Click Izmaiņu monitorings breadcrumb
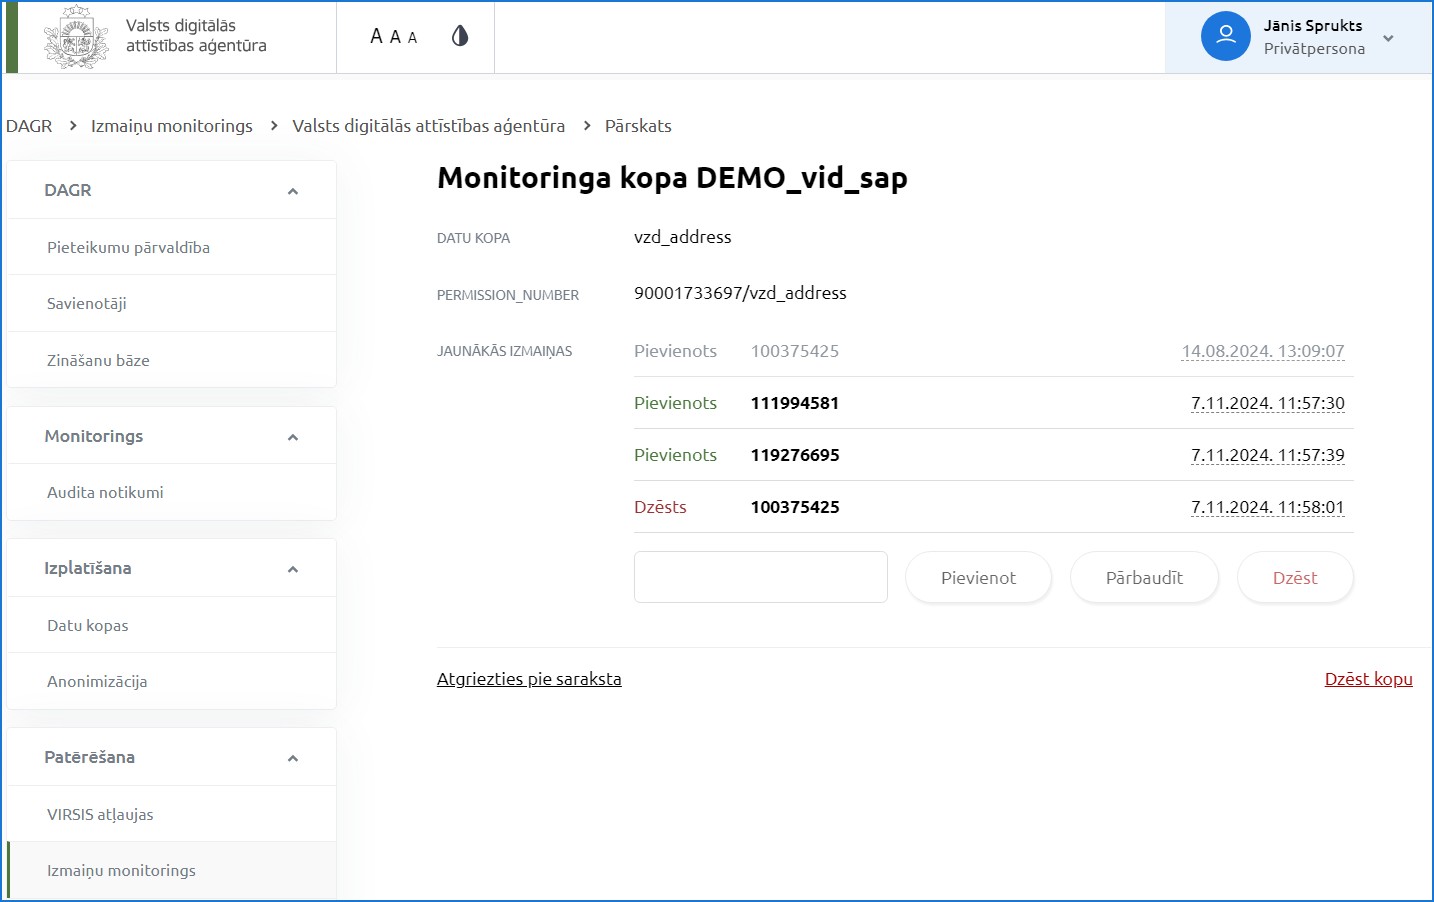 pyautogui.click(x=172, y=126)
